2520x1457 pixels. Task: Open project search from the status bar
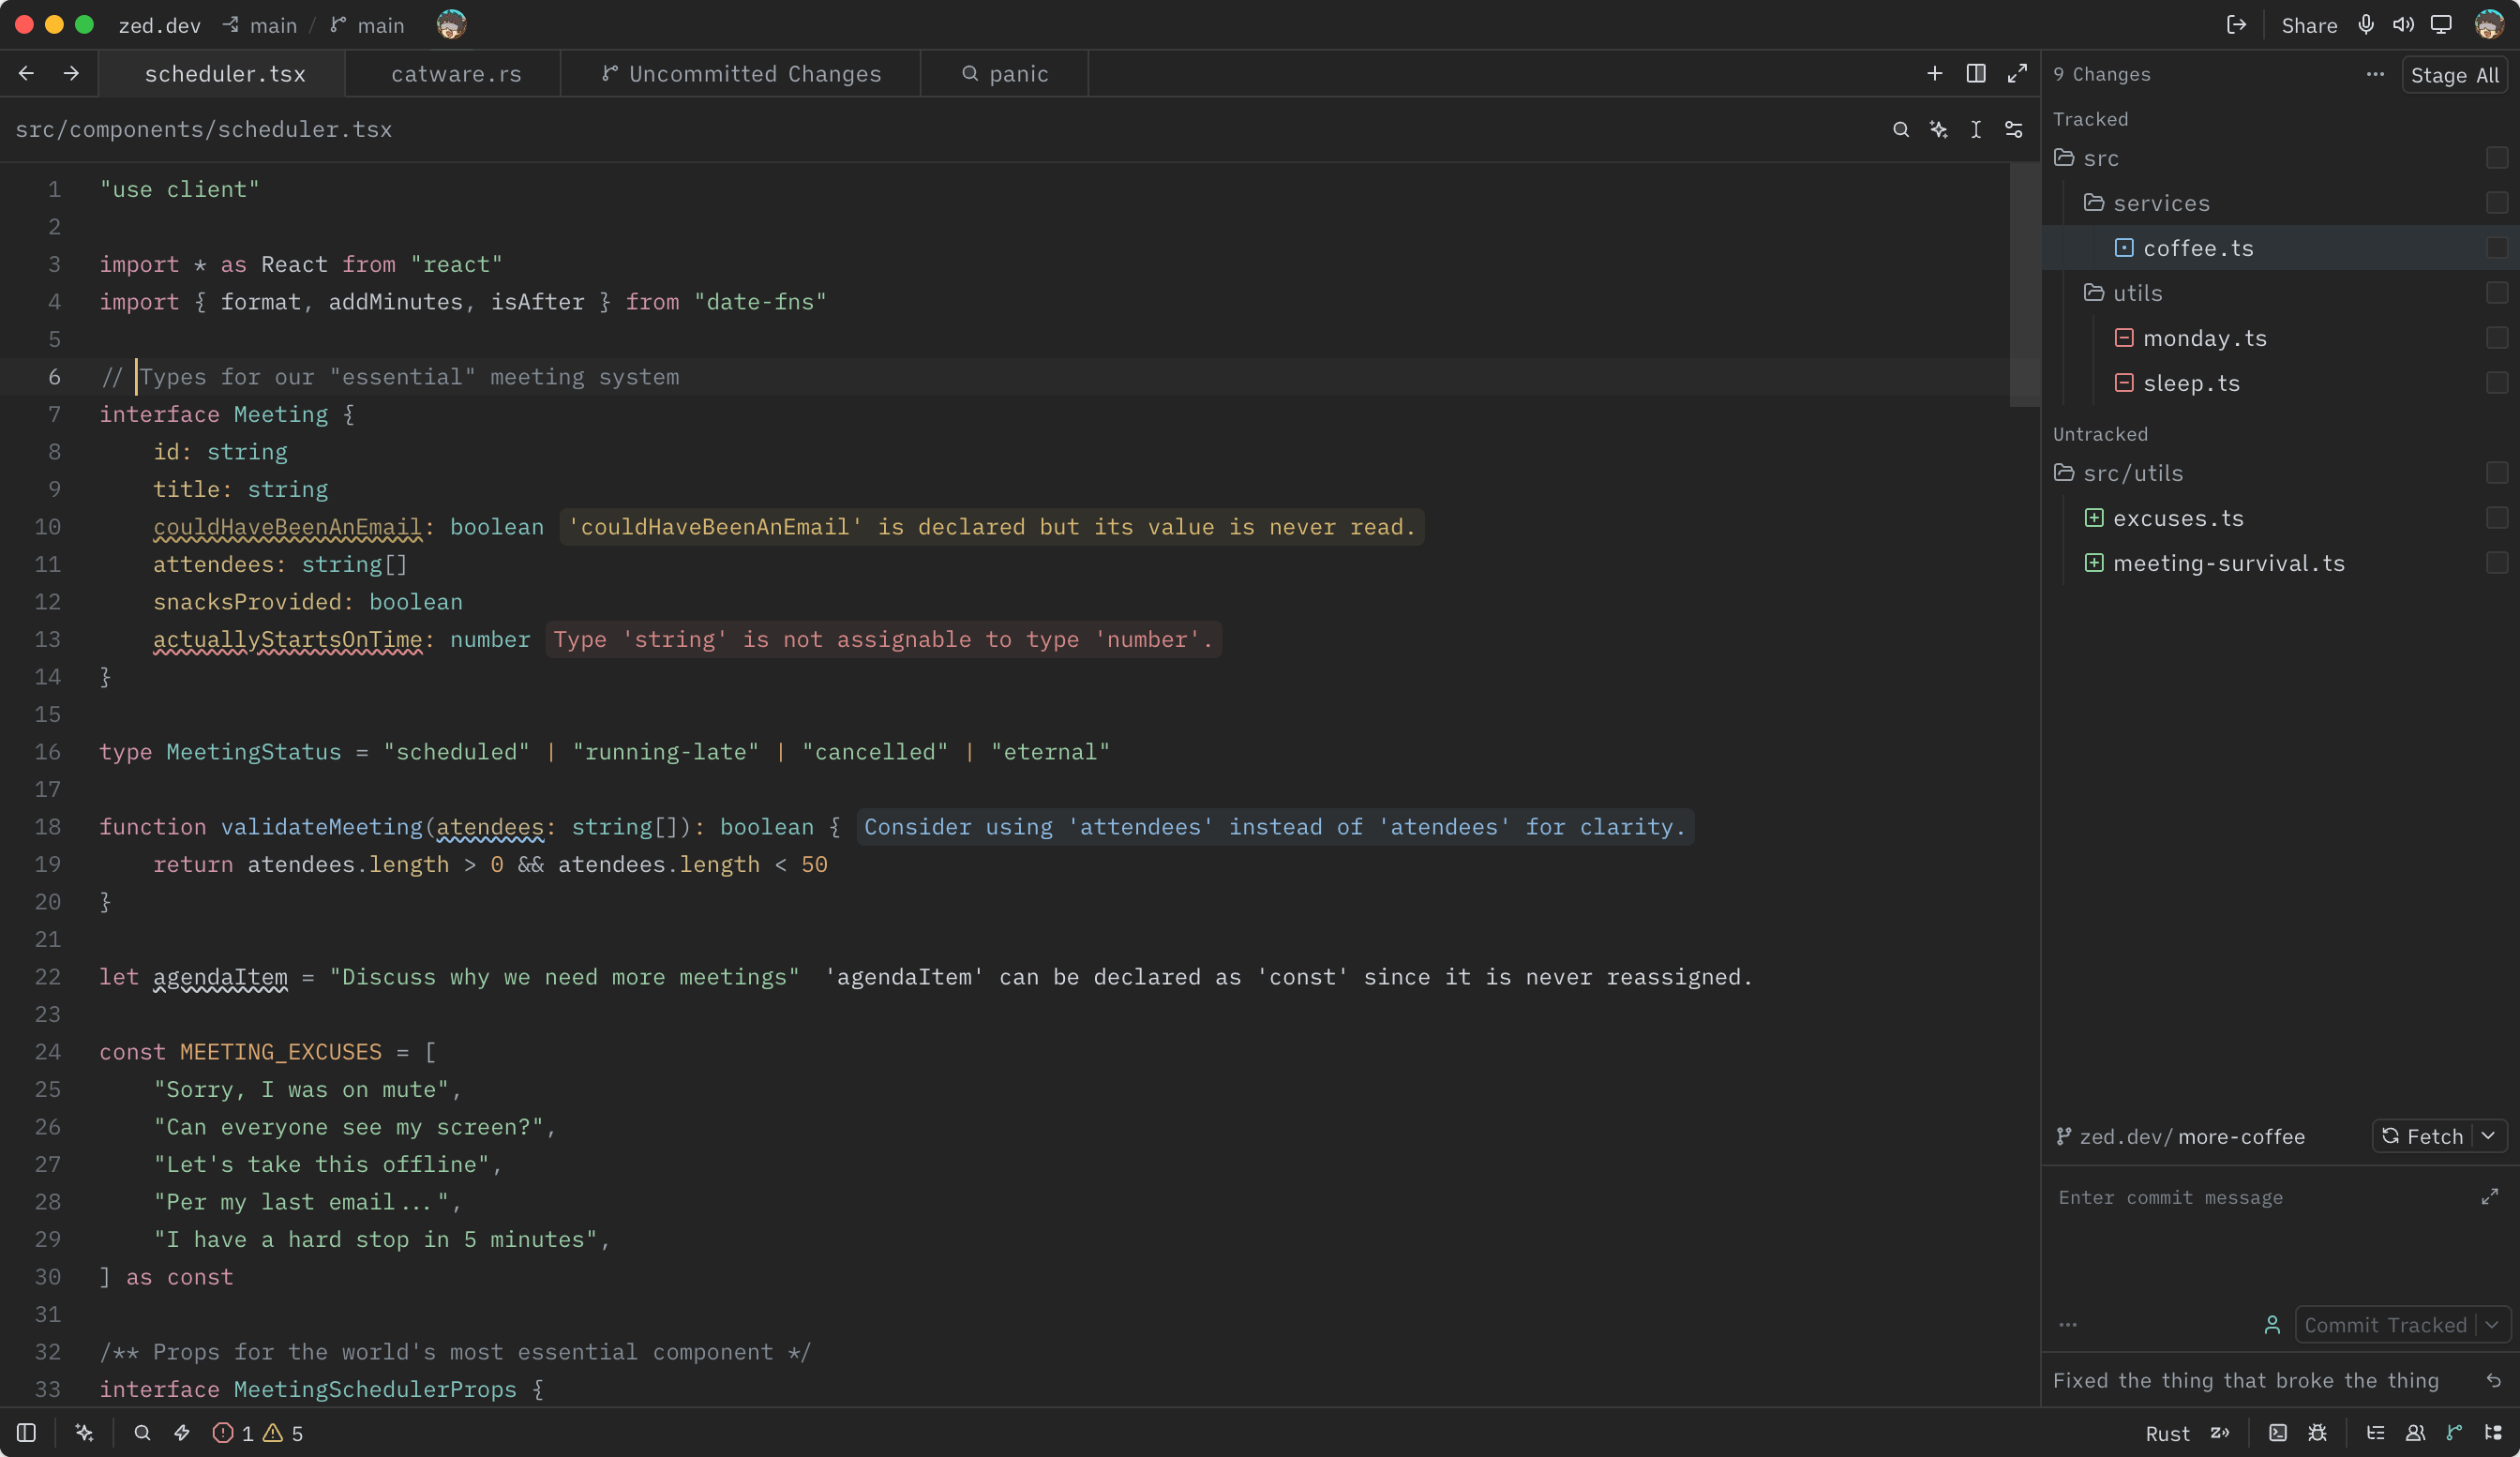tap(142, 1432)
